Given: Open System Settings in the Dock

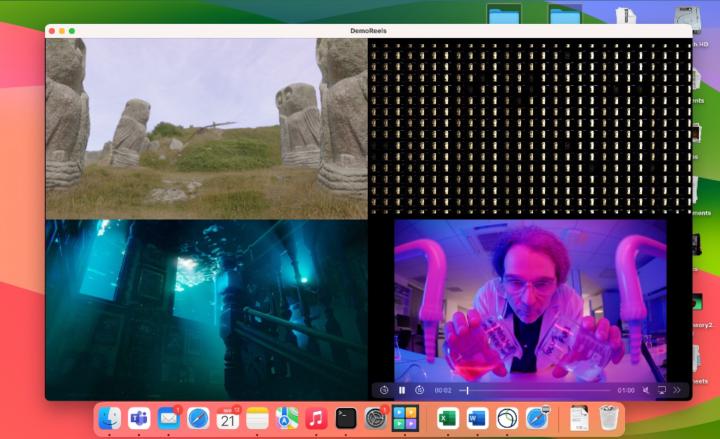Looking at the screenshot, I should coord(375,418).
